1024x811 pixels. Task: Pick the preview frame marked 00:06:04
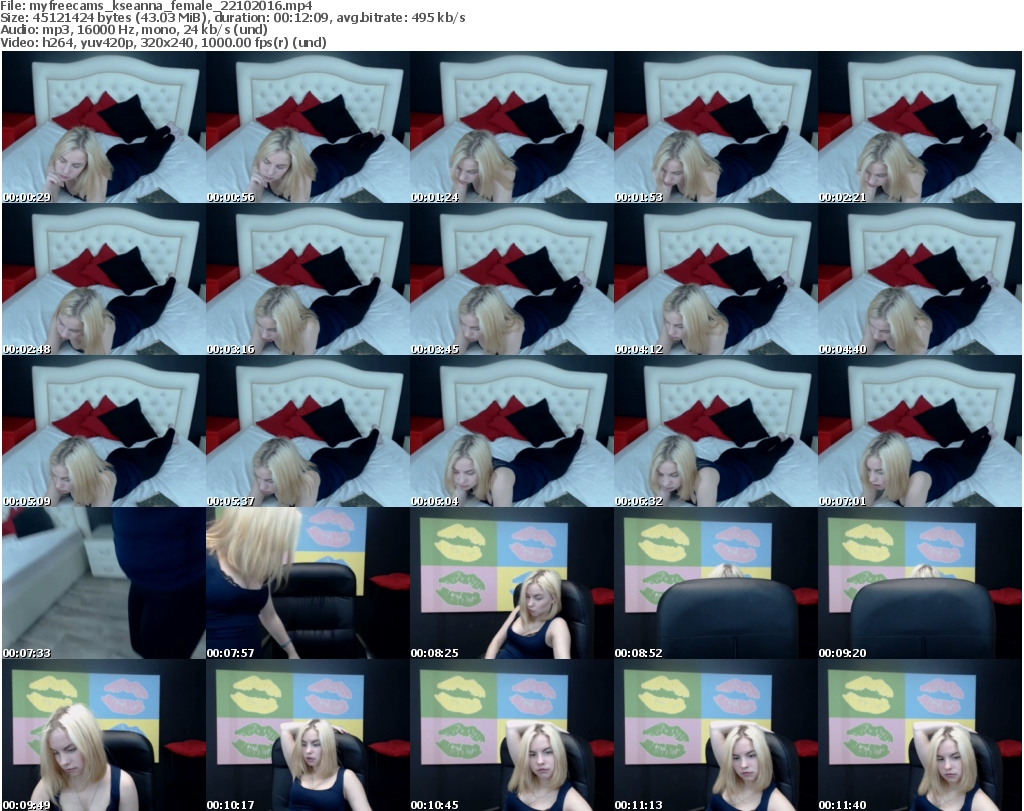click(x=512, y=431)
